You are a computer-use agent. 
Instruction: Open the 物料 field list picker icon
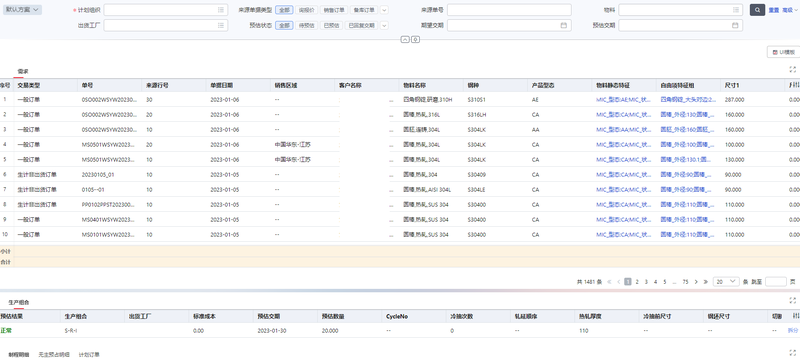point(736,10)
